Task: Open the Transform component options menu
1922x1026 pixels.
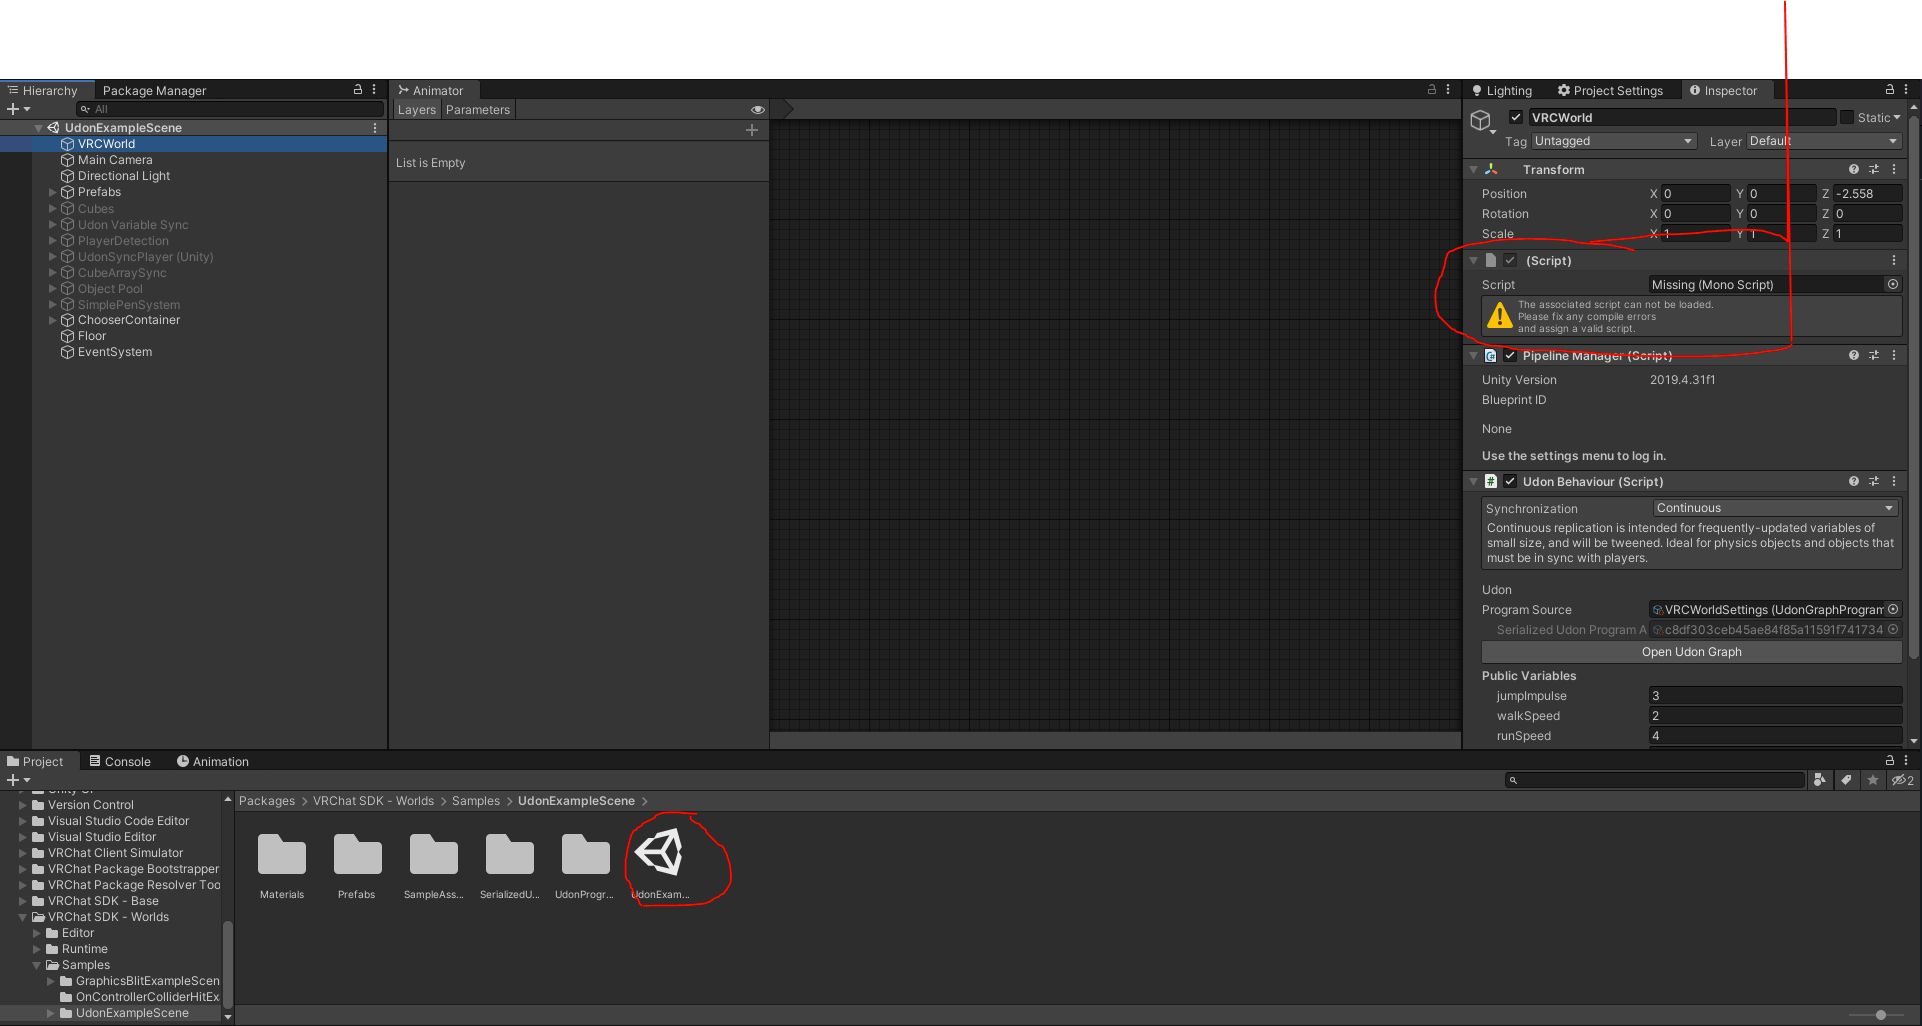Action: click(x=1893, y=169)
